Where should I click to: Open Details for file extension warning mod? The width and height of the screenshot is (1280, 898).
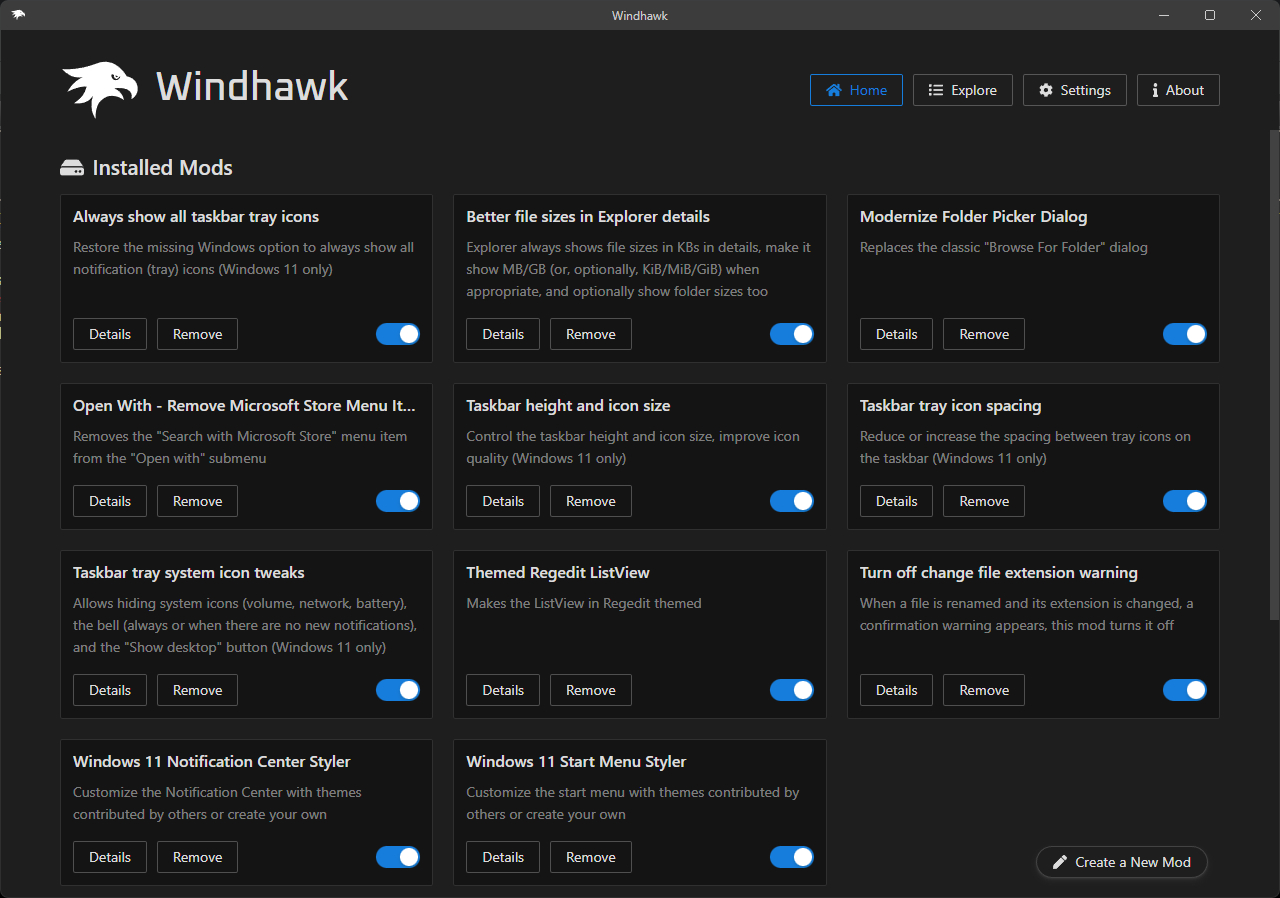click(897, 690)
